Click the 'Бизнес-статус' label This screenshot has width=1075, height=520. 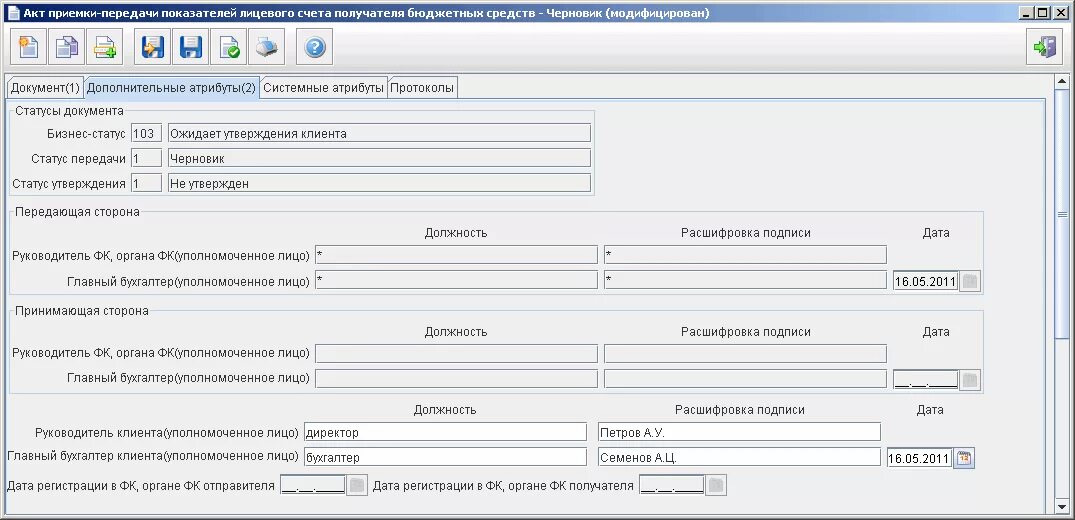[x=86, y=134]
